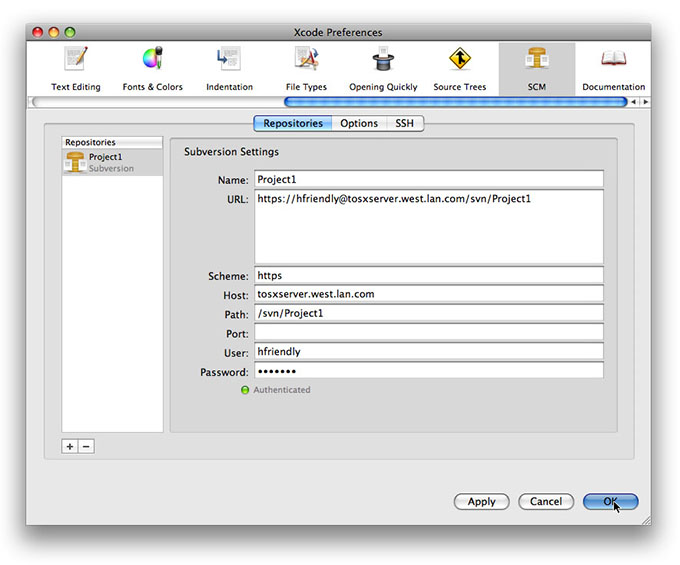Click the empty Port field

click(428, 333)
